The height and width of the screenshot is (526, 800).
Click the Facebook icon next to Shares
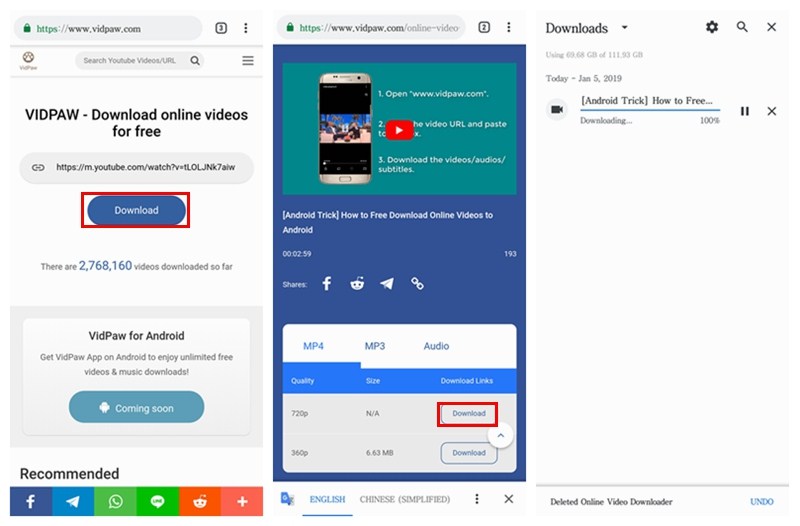point(327,284)
